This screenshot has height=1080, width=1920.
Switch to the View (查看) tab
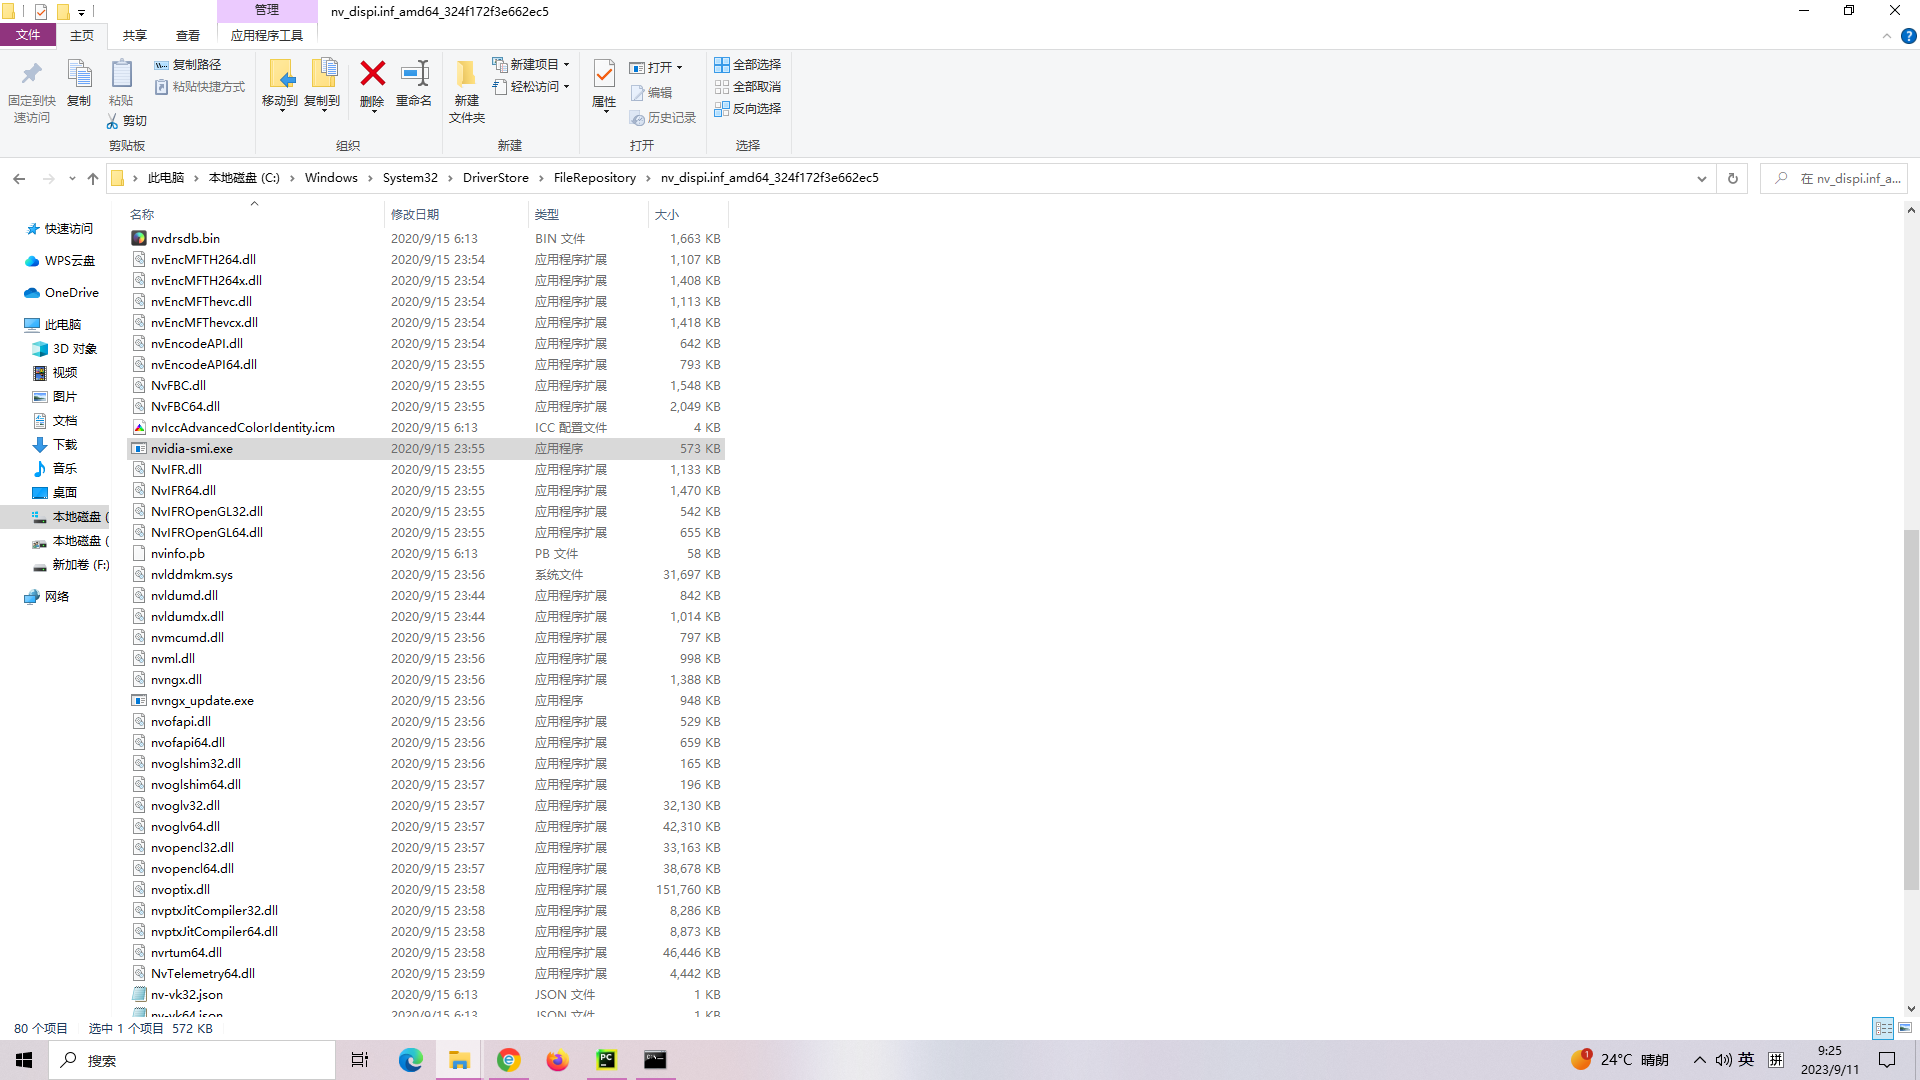(187, 35)
